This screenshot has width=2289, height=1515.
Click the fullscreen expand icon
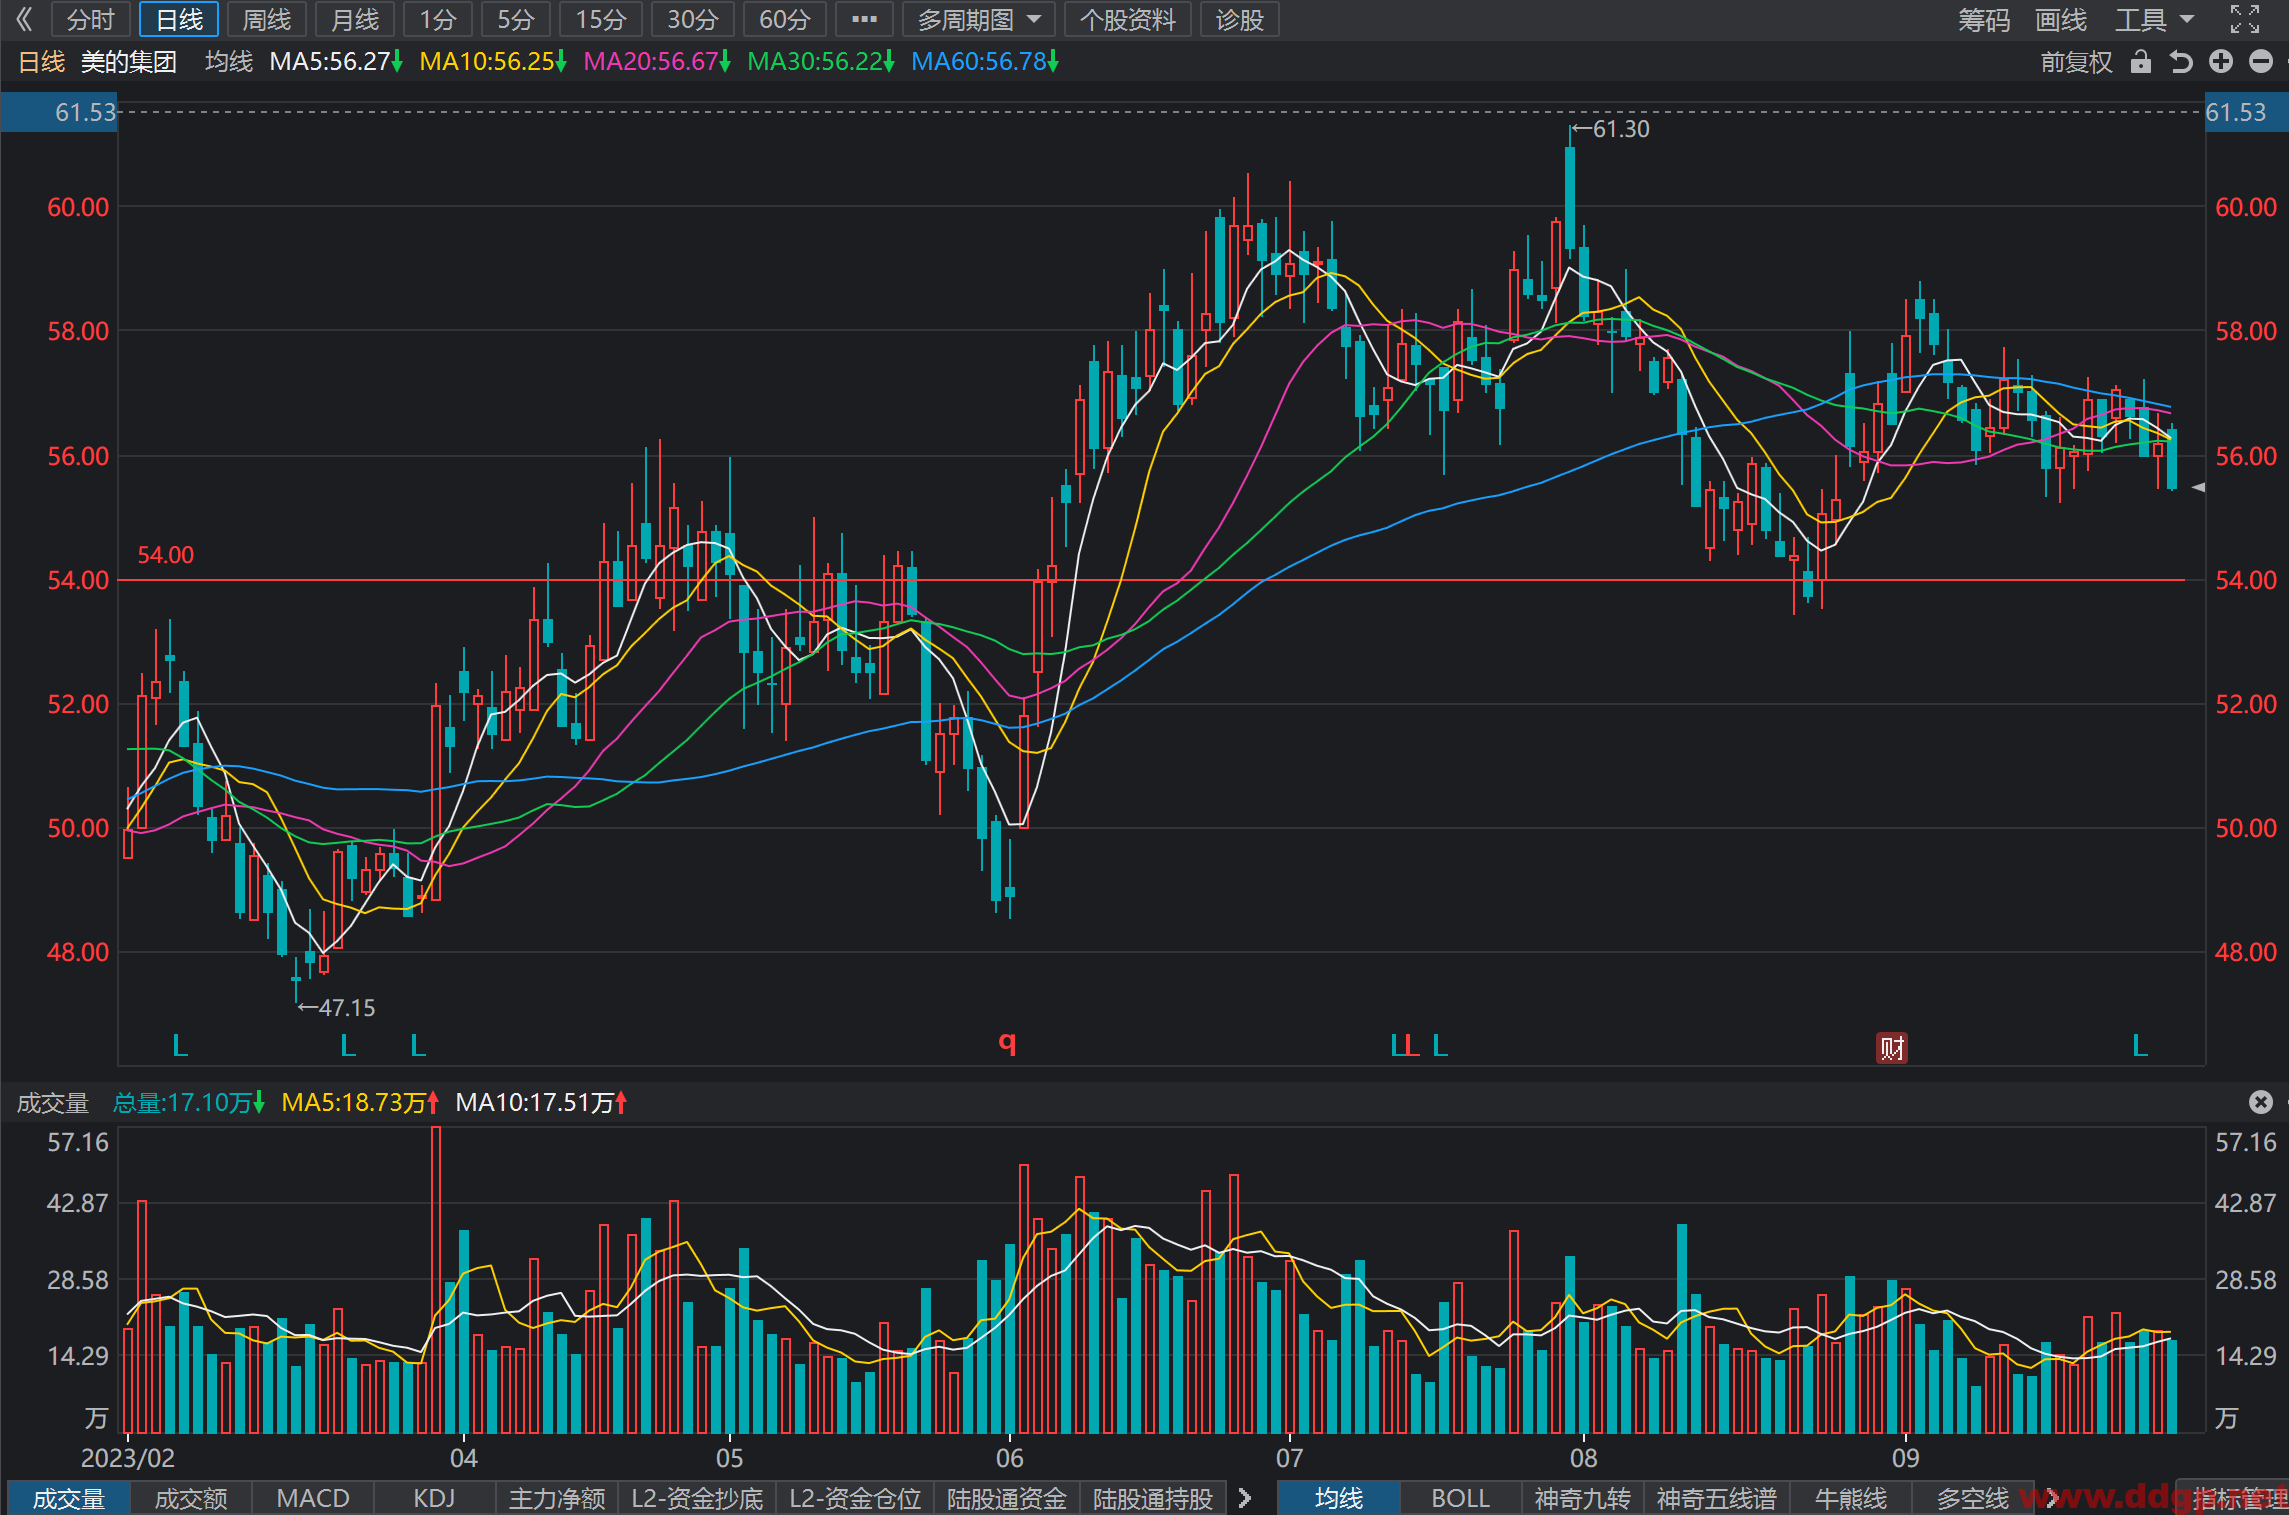[x=2244, y=19]
